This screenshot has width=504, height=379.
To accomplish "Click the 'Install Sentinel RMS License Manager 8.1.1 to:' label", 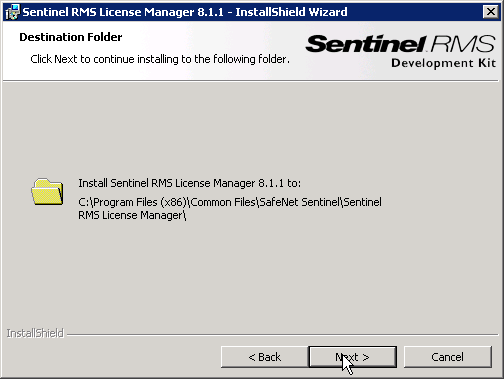I will (x=189, y=183).
